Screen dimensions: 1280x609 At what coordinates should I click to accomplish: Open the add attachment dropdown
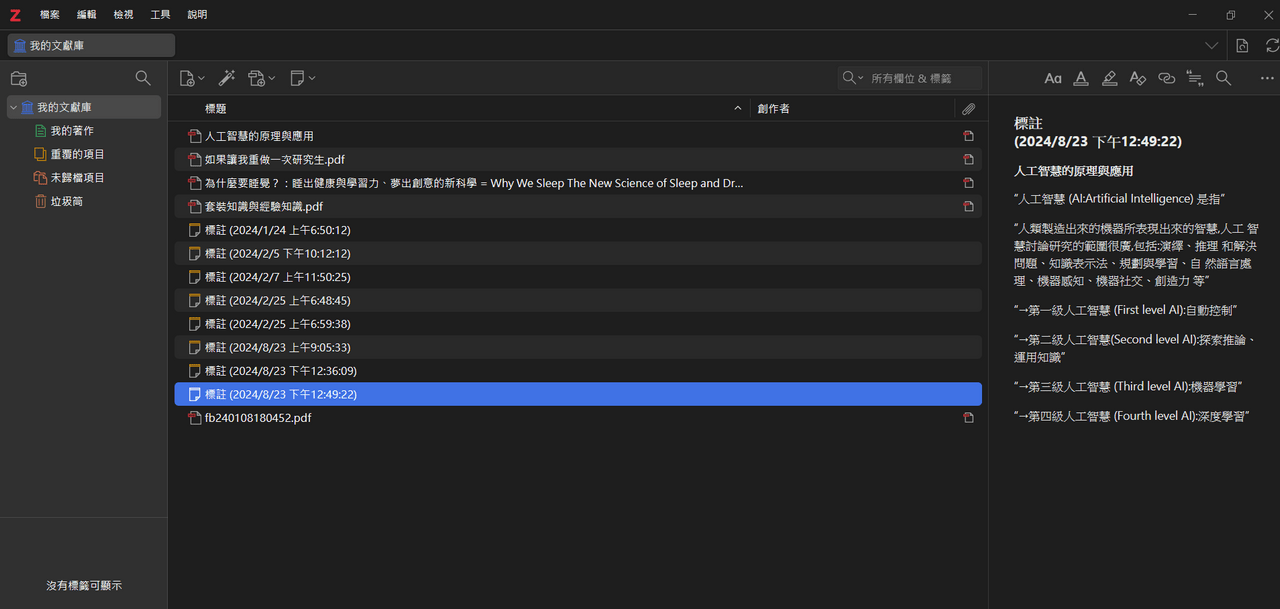click(x=262, y=78)
